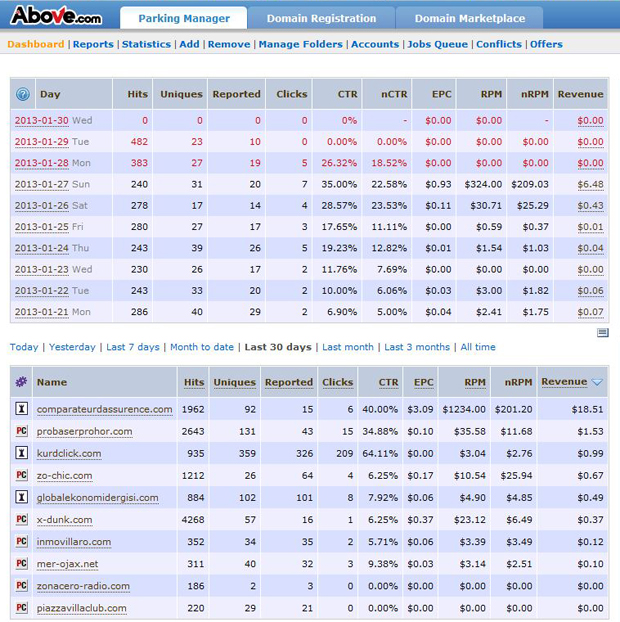Click the $6.48 revenue value

[x=590, y=184]
